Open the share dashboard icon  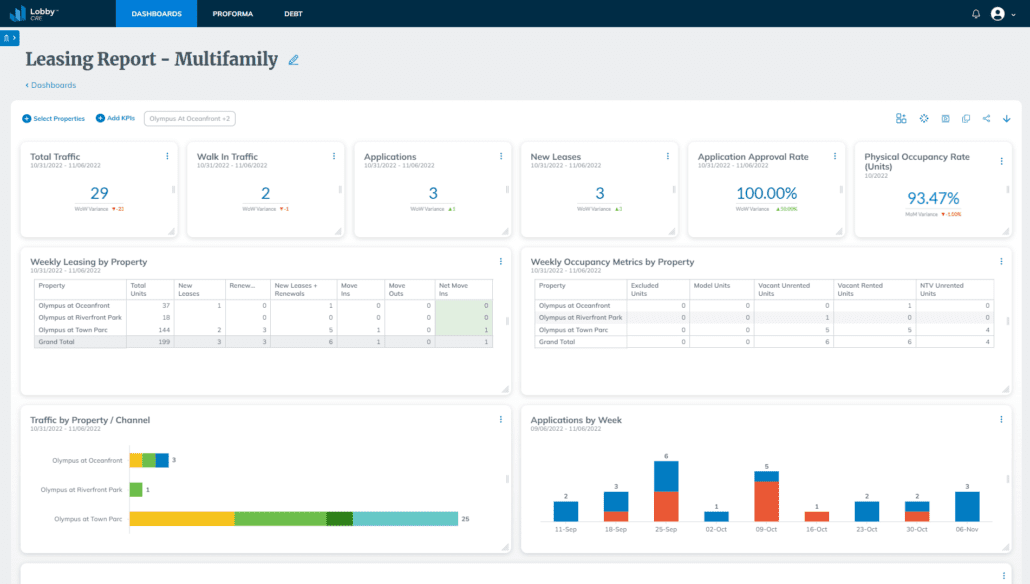click(x=987, y=118)
